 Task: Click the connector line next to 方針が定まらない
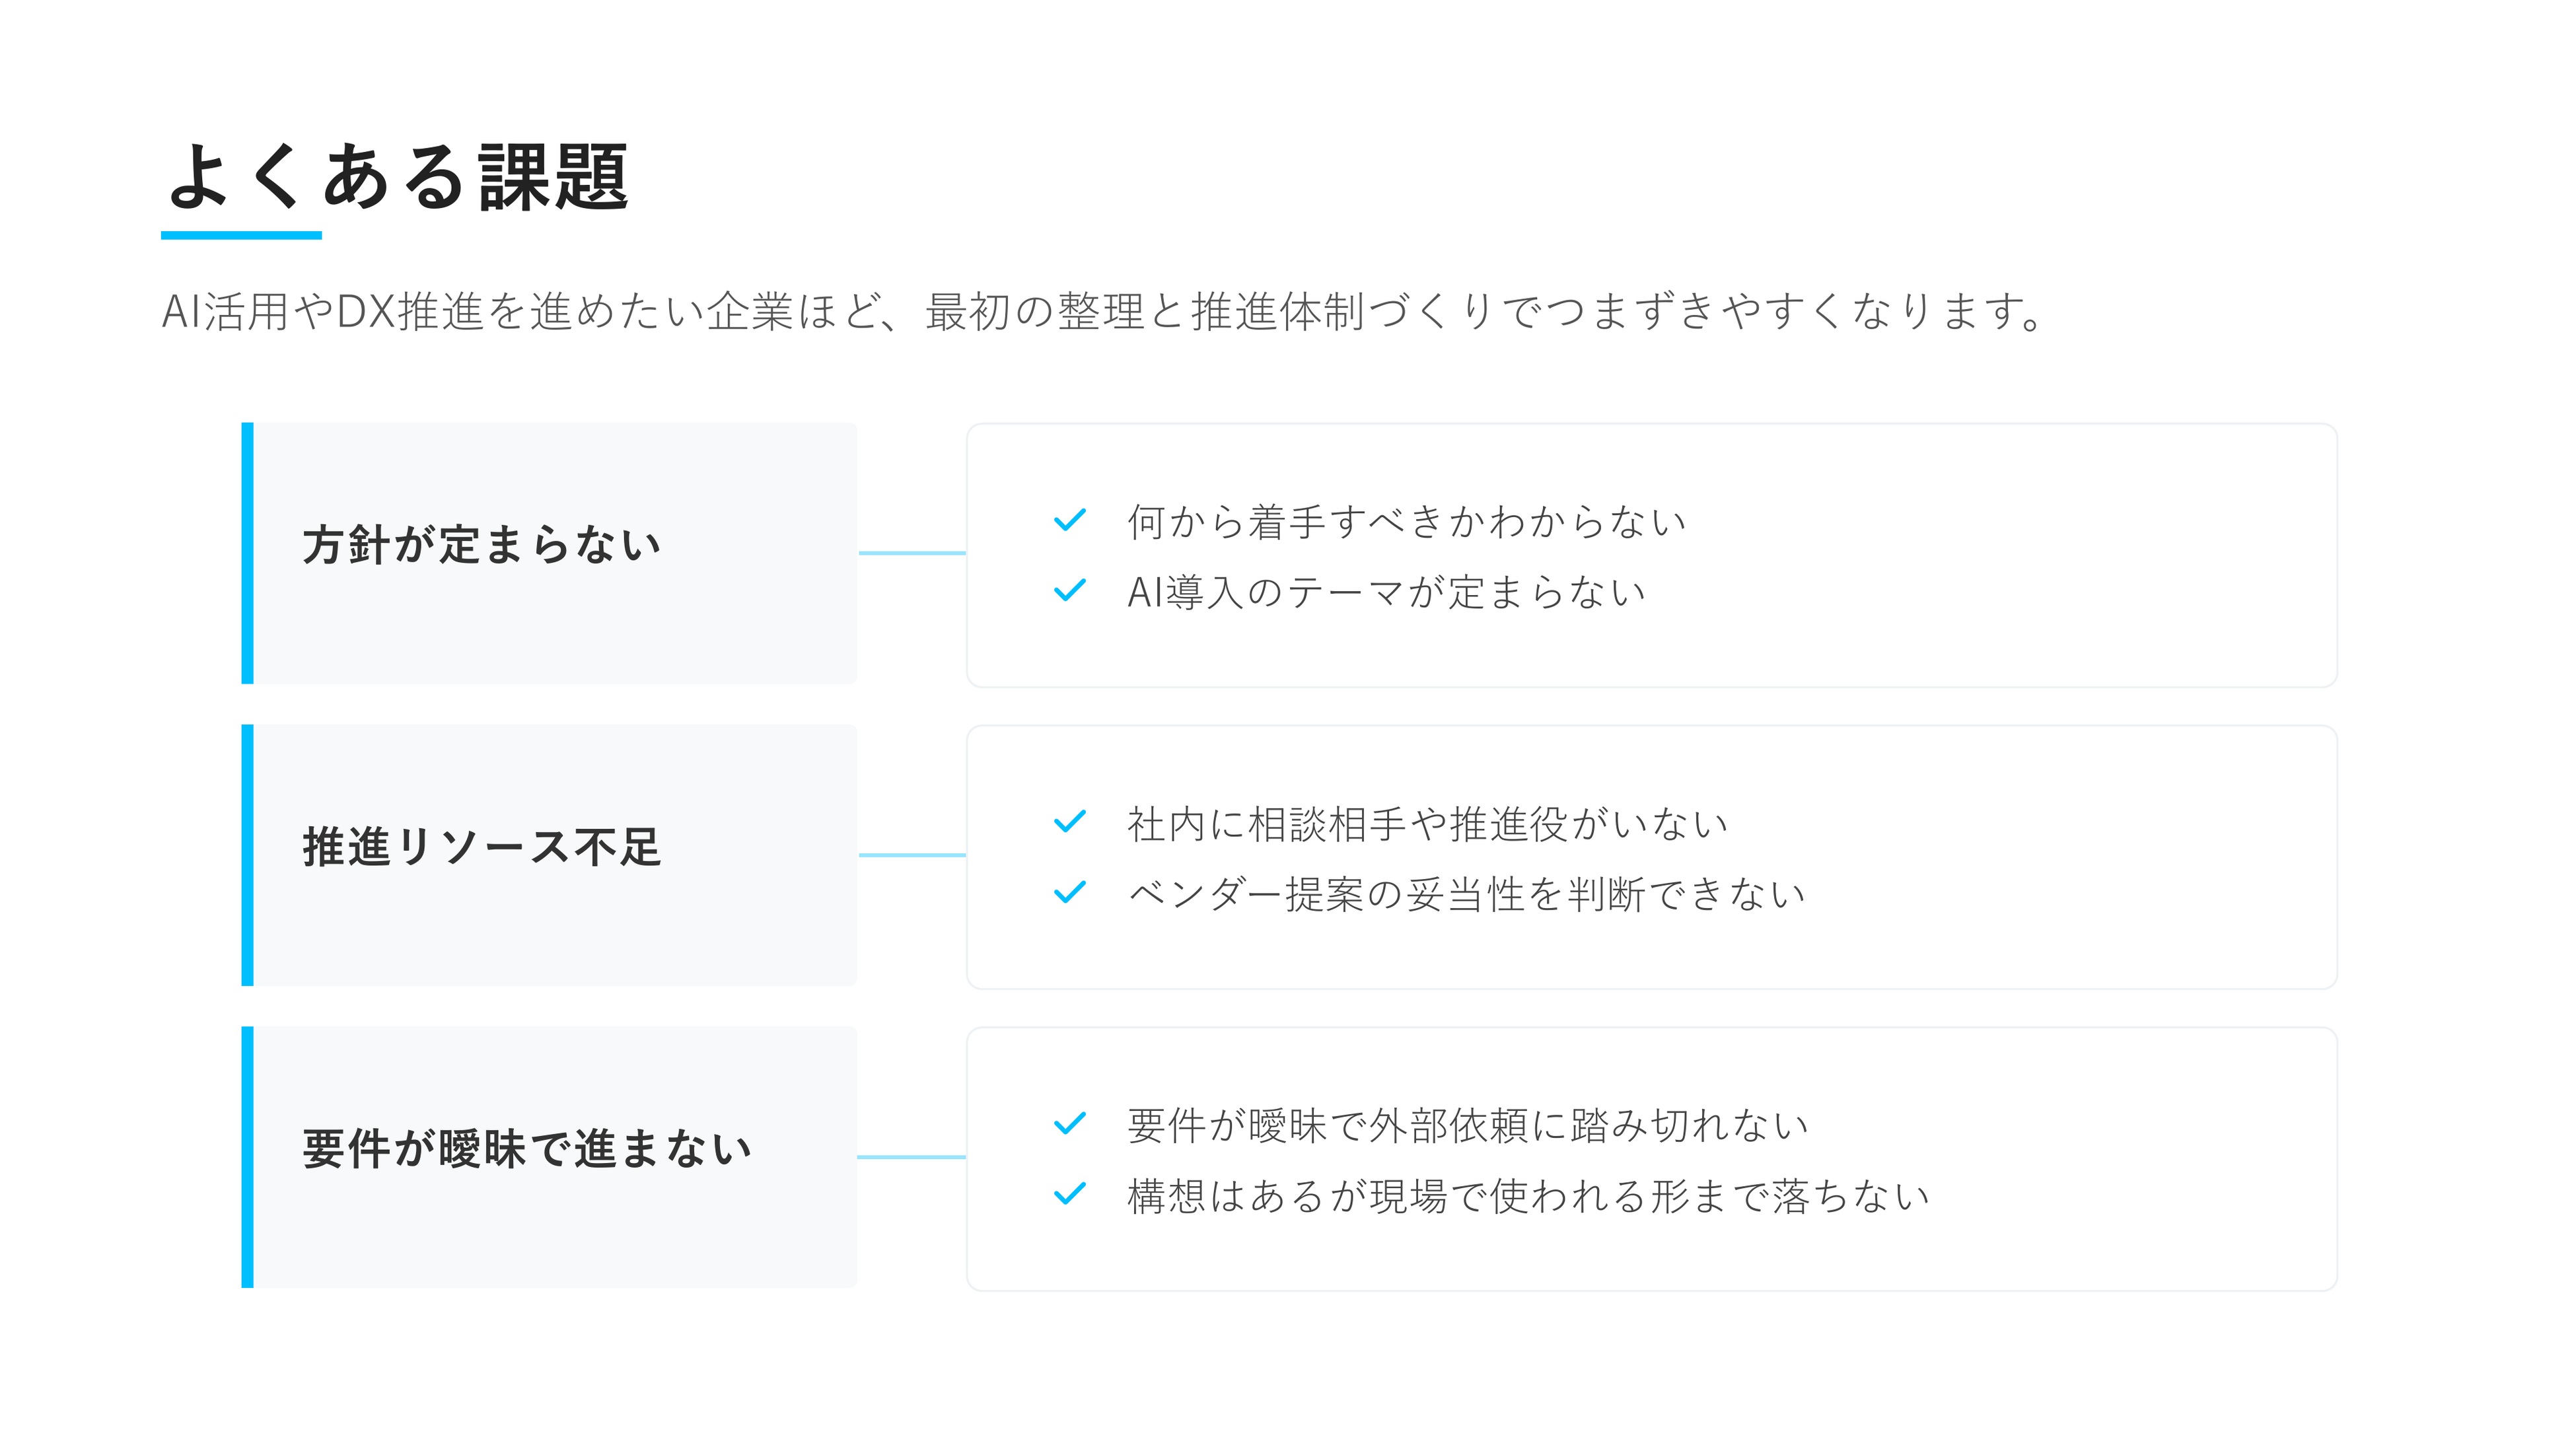point(912,553)
